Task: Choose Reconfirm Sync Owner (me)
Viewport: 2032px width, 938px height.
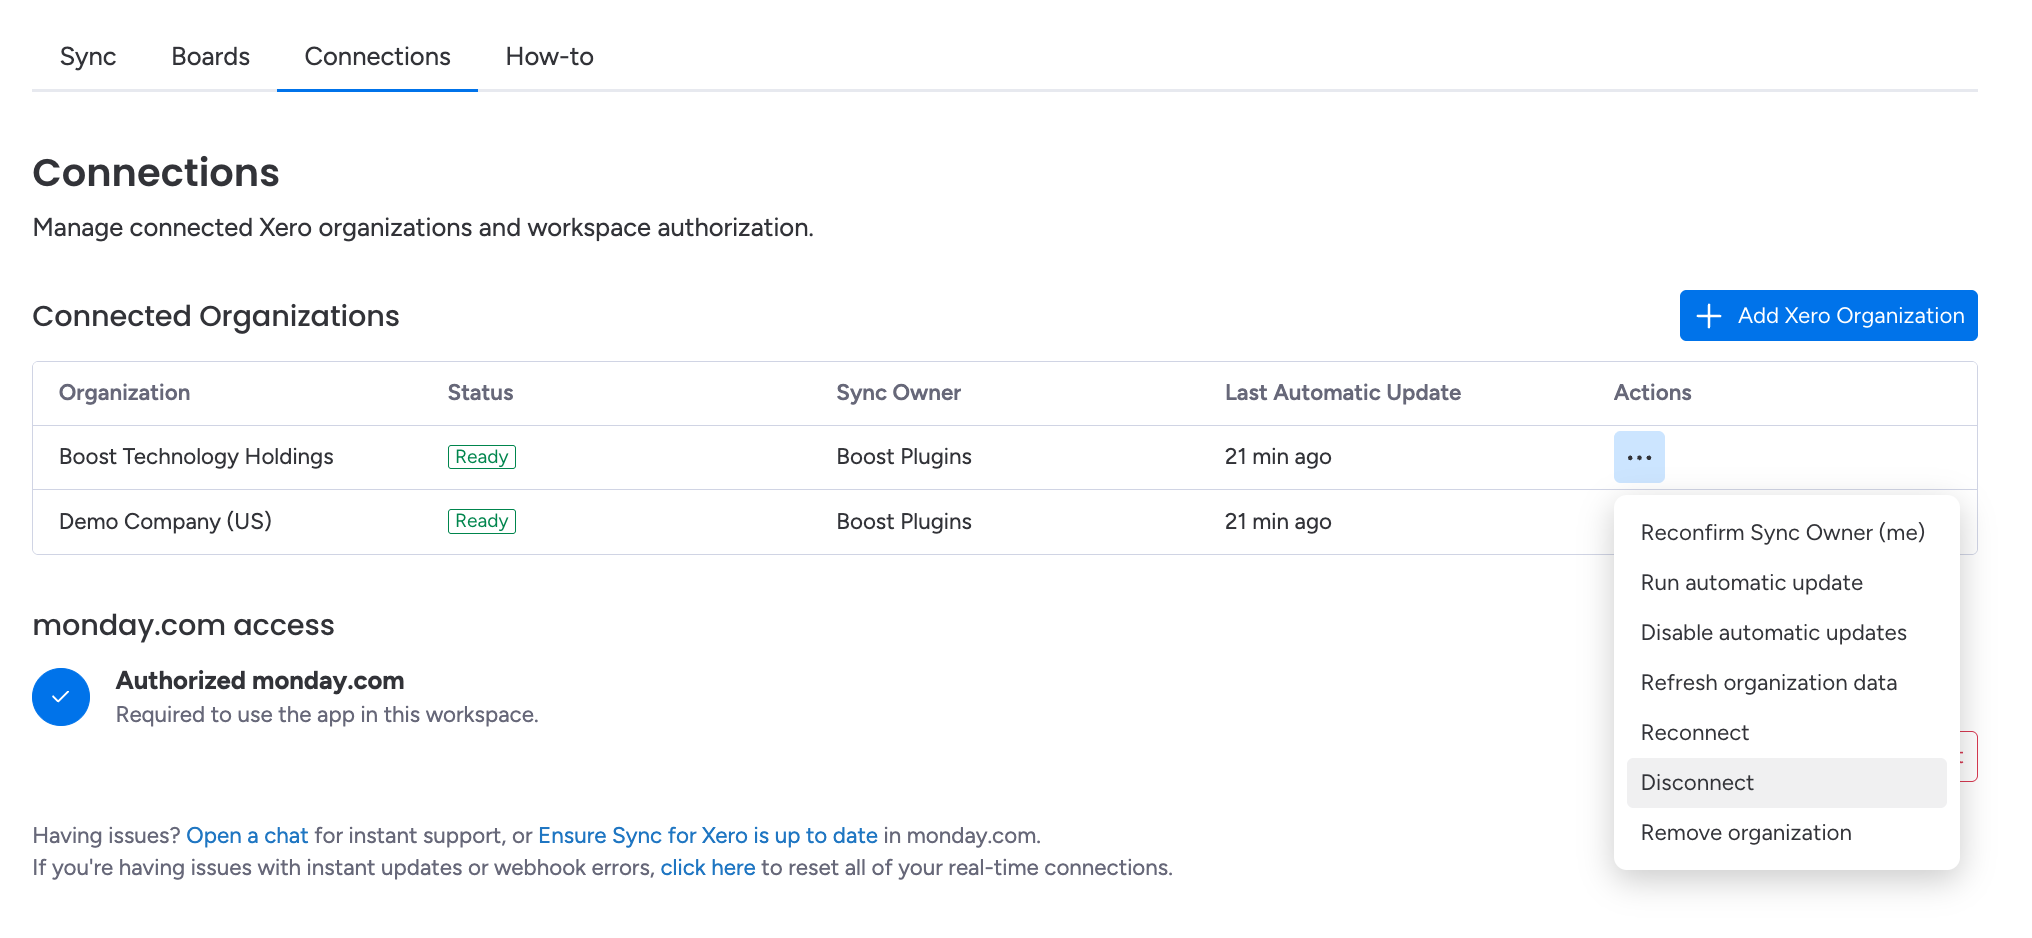Action: tap(1782, 533)
